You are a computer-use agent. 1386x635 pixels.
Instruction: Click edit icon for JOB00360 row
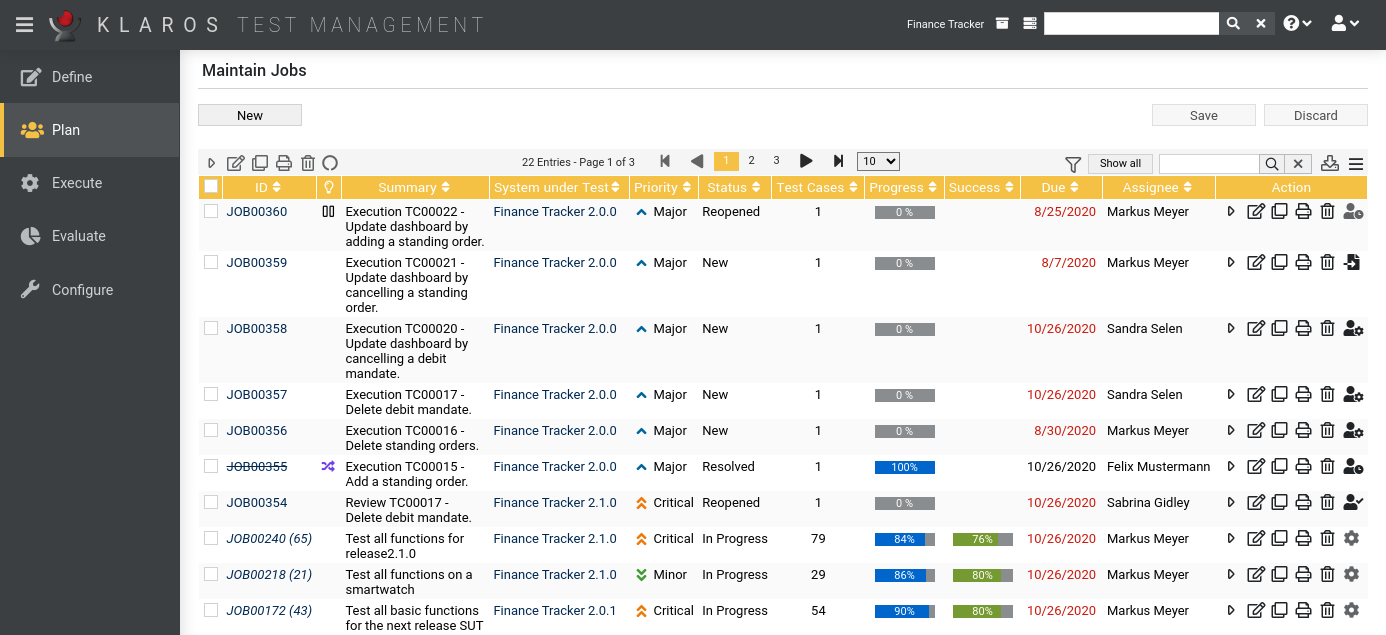tap(1256, 212)
